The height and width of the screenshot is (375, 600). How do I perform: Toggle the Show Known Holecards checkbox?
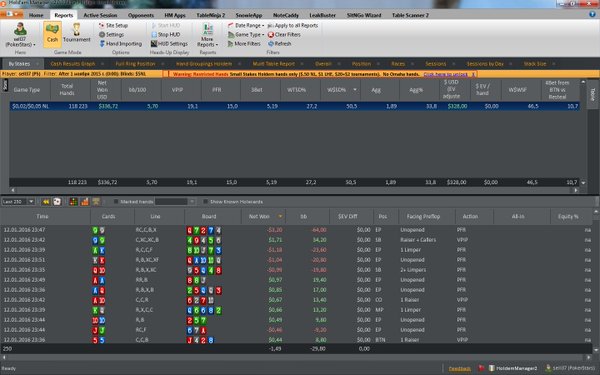pos(205,202)
